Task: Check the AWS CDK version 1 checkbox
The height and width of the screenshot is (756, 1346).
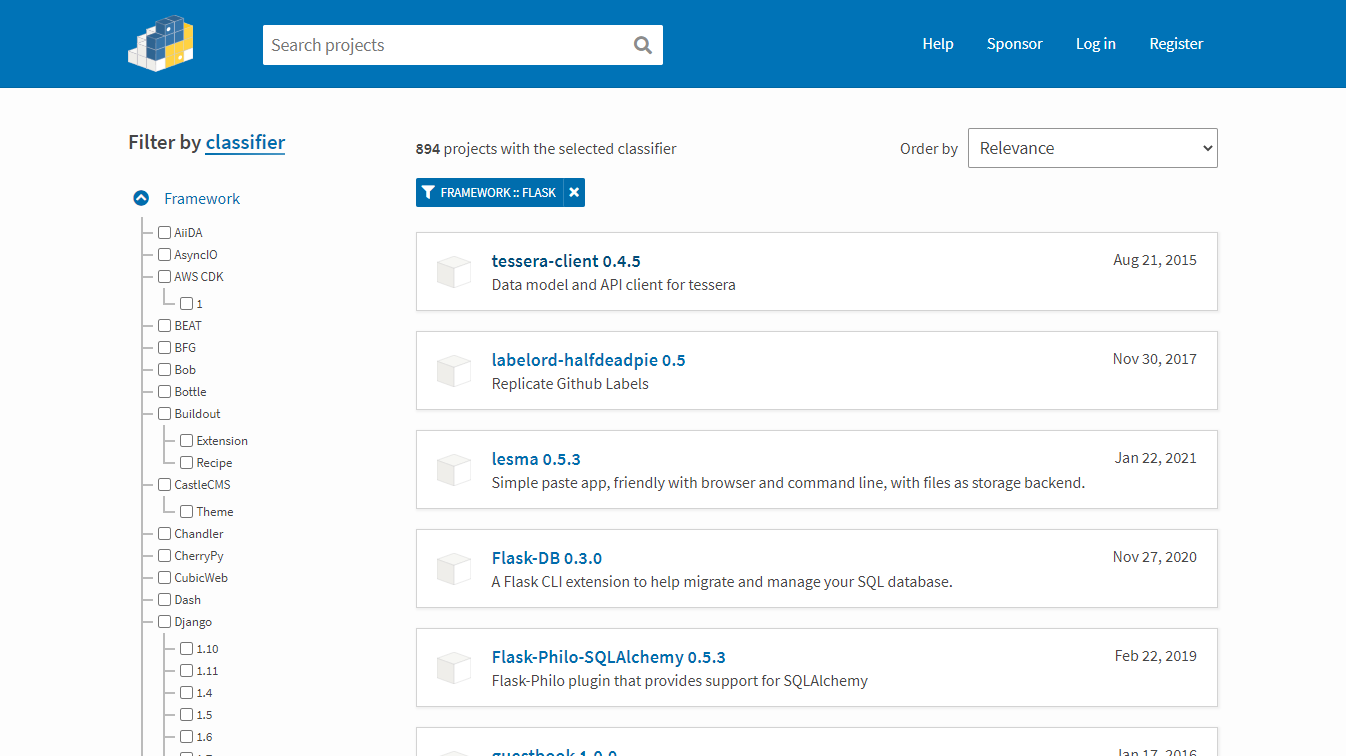Action: pos(186,303)
